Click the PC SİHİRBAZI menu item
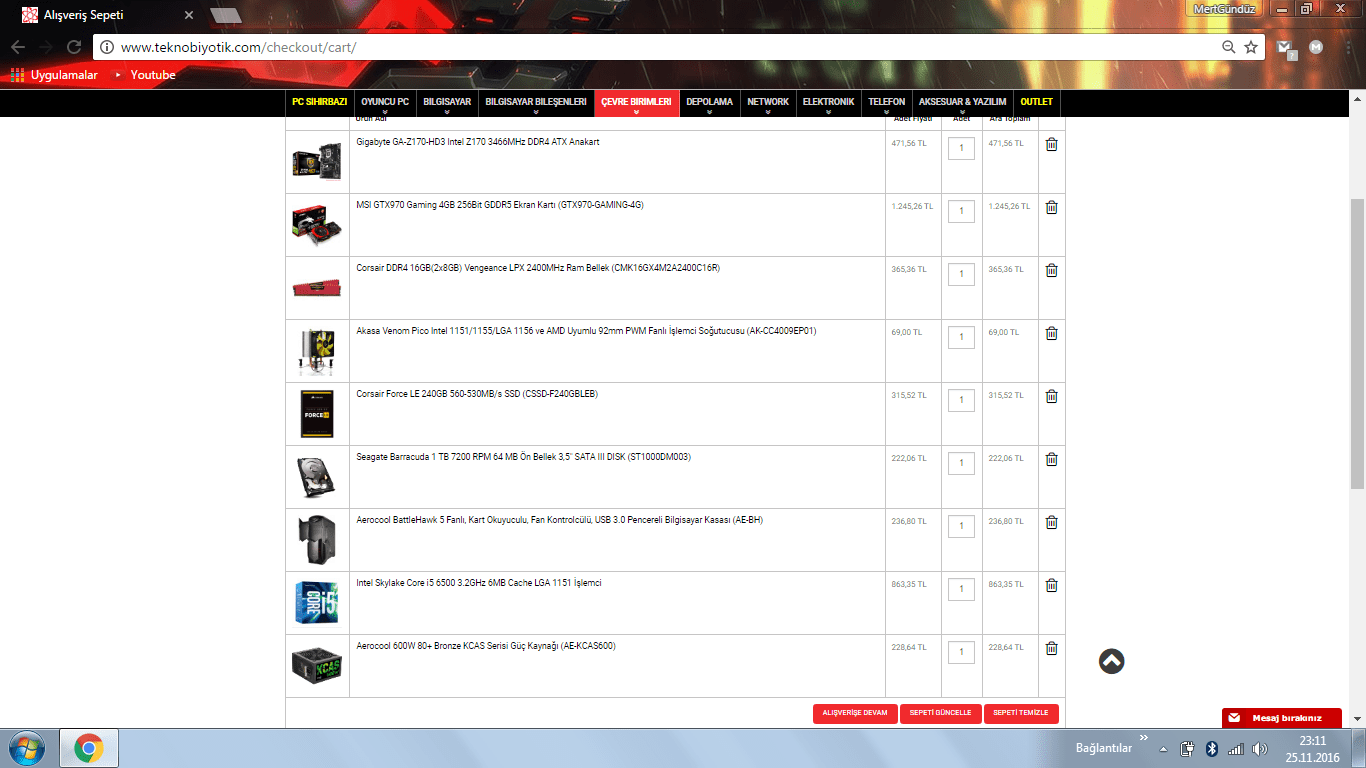The width and height of the screenshot is (1366, 768). point(319,103)
